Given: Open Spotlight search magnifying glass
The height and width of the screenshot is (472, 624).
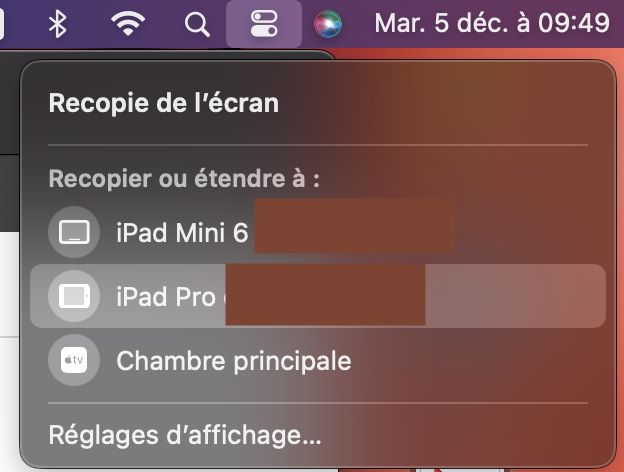Looking at the screenshot, I should (198, 24).
